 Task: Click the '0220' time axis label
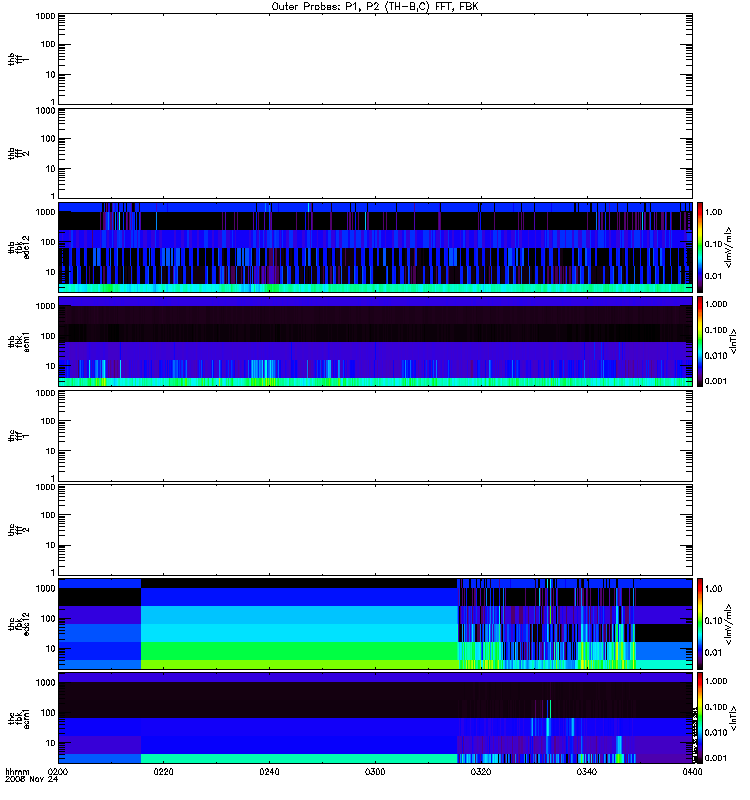coord(163,771)
